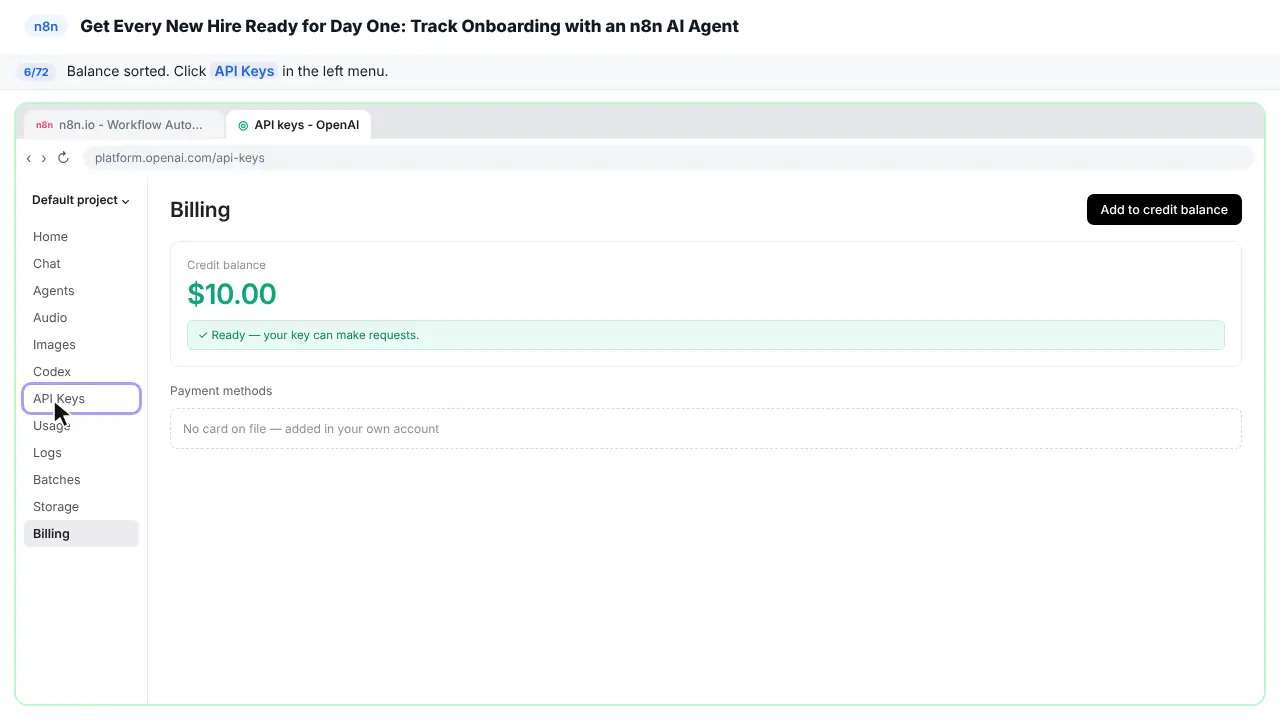Click the $10.00 credit balance amount
This screenshot has width=1280, height=720.
pos(232,294)
